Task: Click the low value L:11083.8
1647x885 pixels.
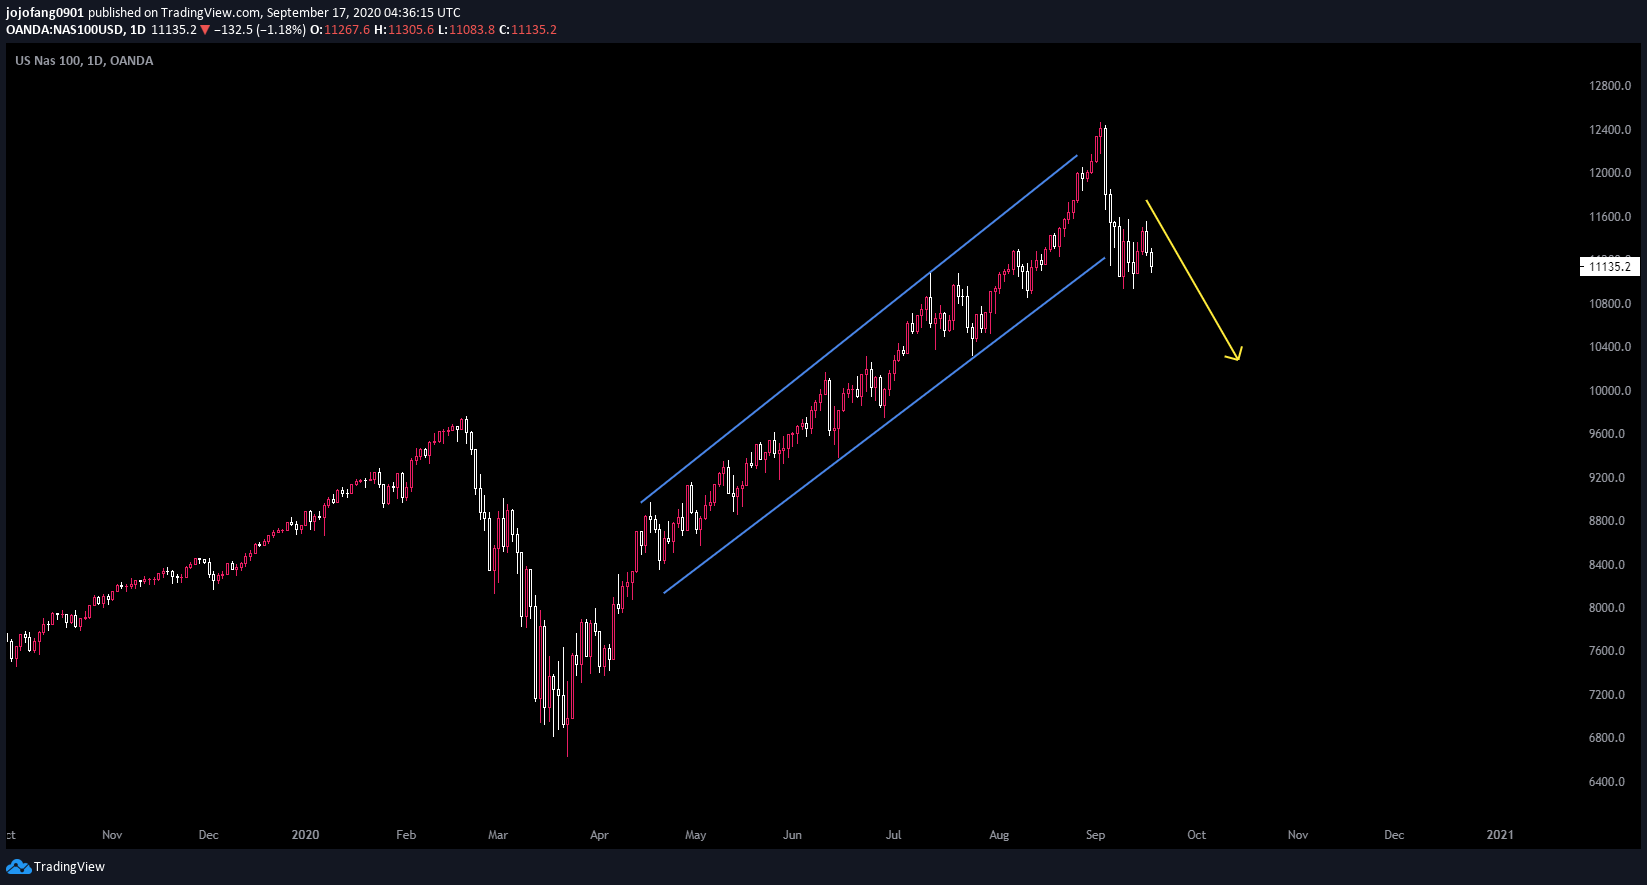Action: [466, 30]
